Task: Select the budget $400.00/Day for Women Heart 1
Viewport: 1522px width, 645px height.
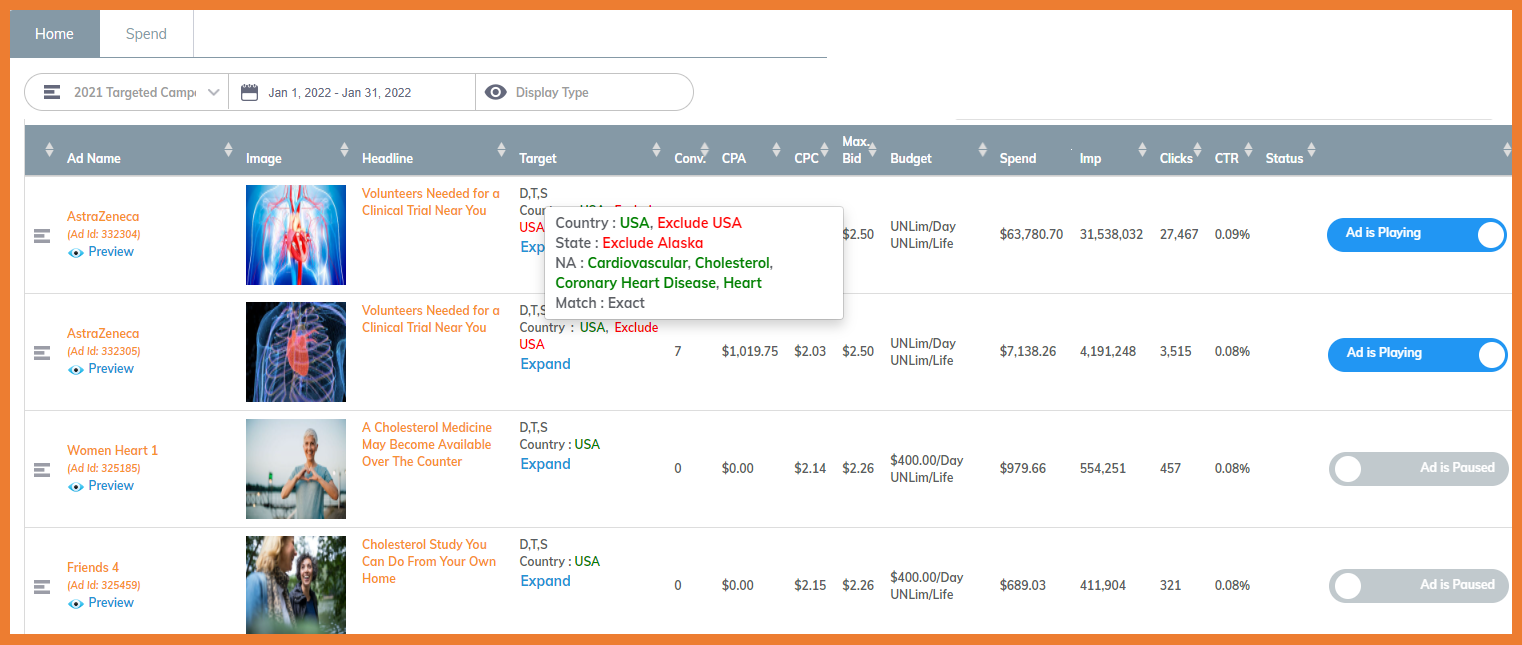Action: click(x=927, y=461)
